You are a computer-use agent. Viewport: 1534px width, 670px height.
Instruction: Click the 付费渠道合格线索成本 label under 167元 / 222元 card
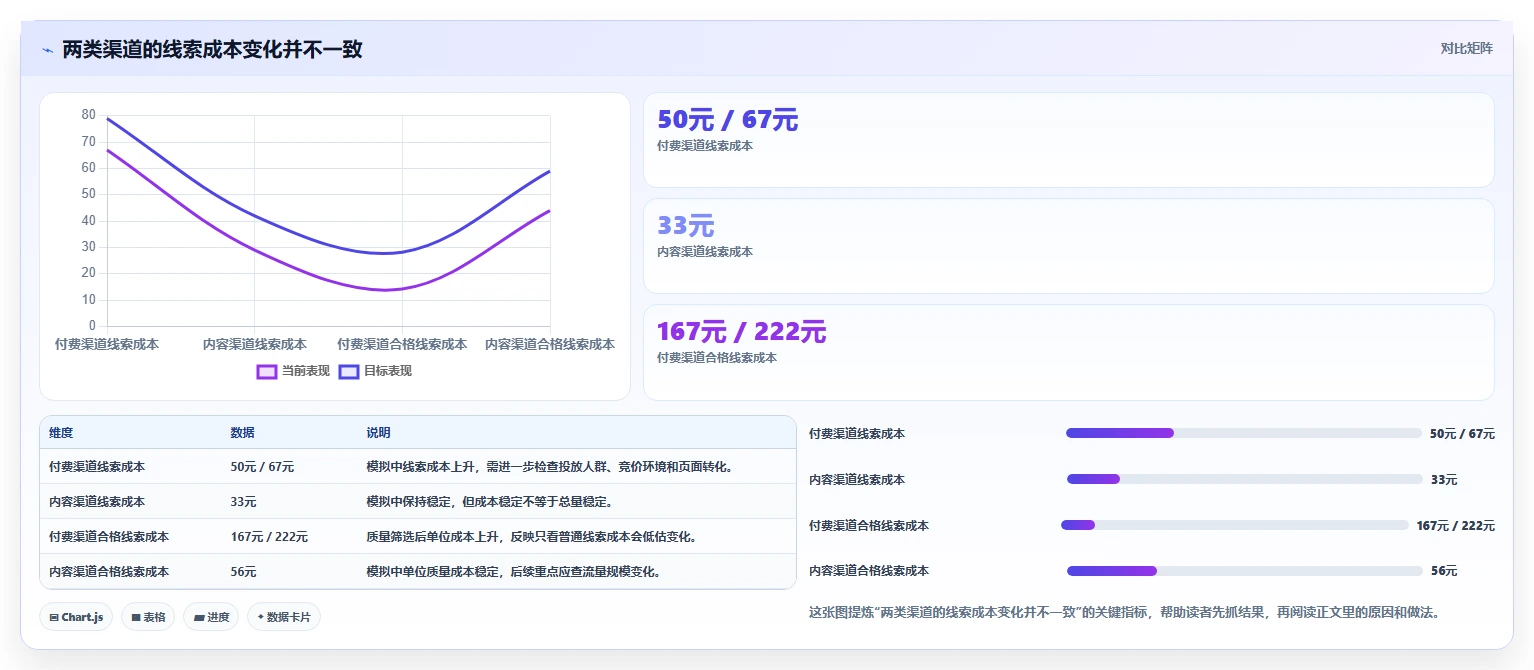tap(717, 358)
